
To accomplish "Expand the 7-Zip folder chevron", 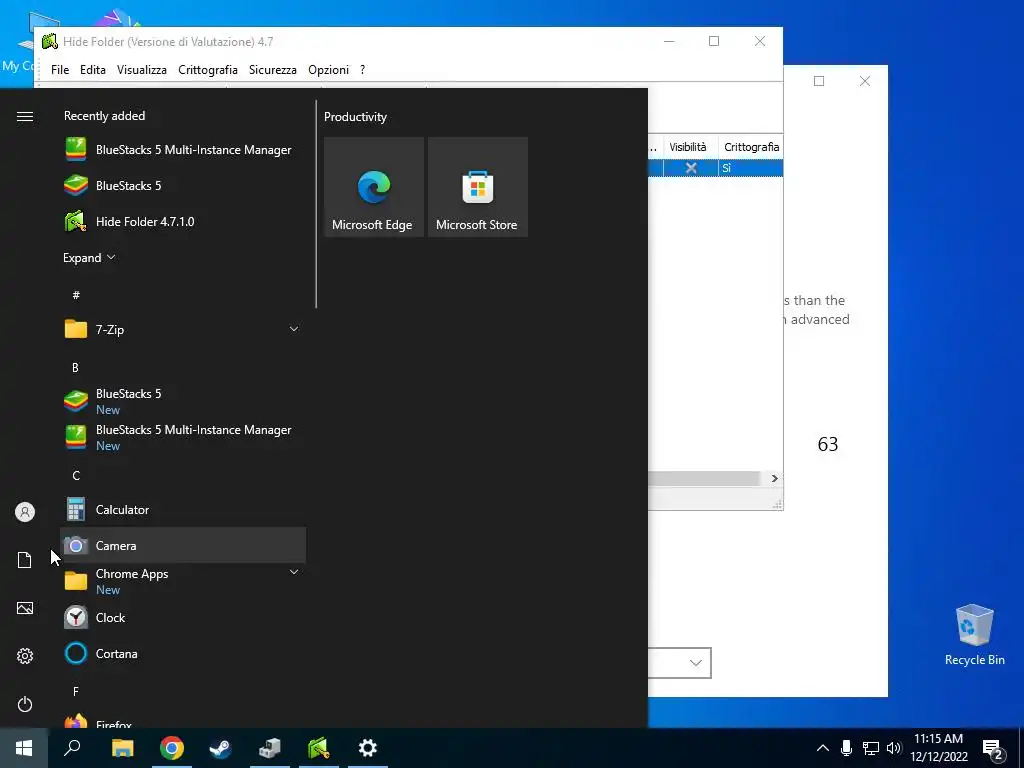I will [294, 329].
